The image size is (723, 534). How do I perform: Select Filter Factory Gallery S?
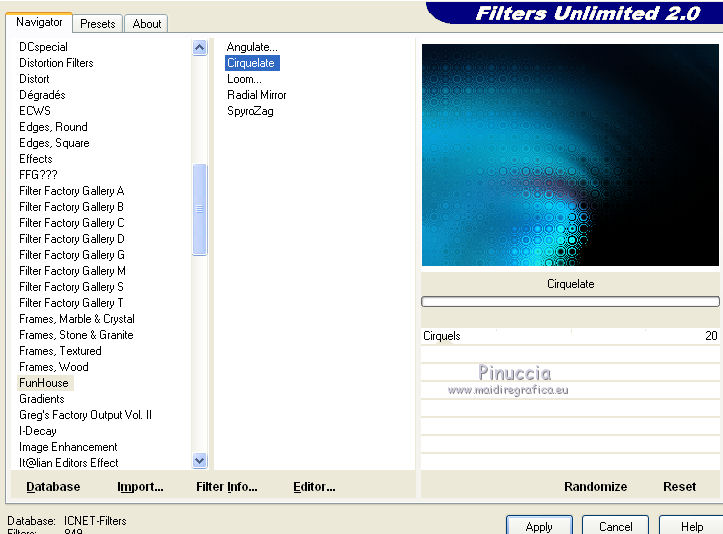[71, 287]
